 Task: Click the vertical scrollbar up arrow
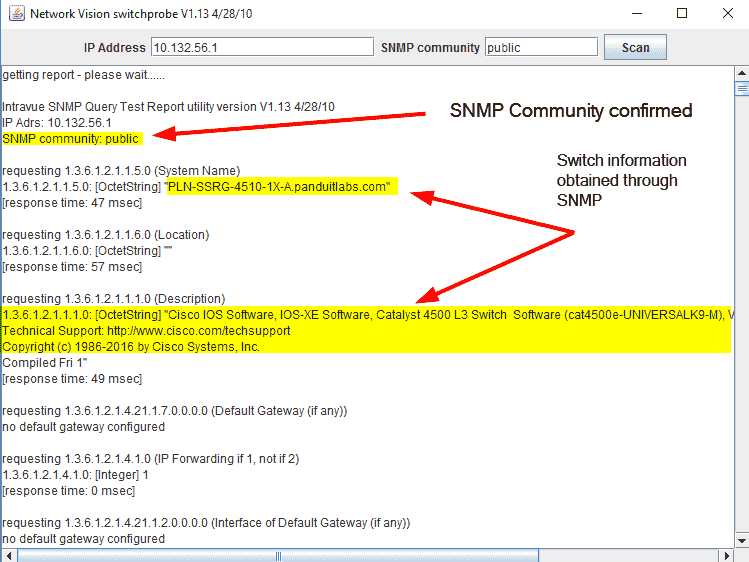pos(741,74)
